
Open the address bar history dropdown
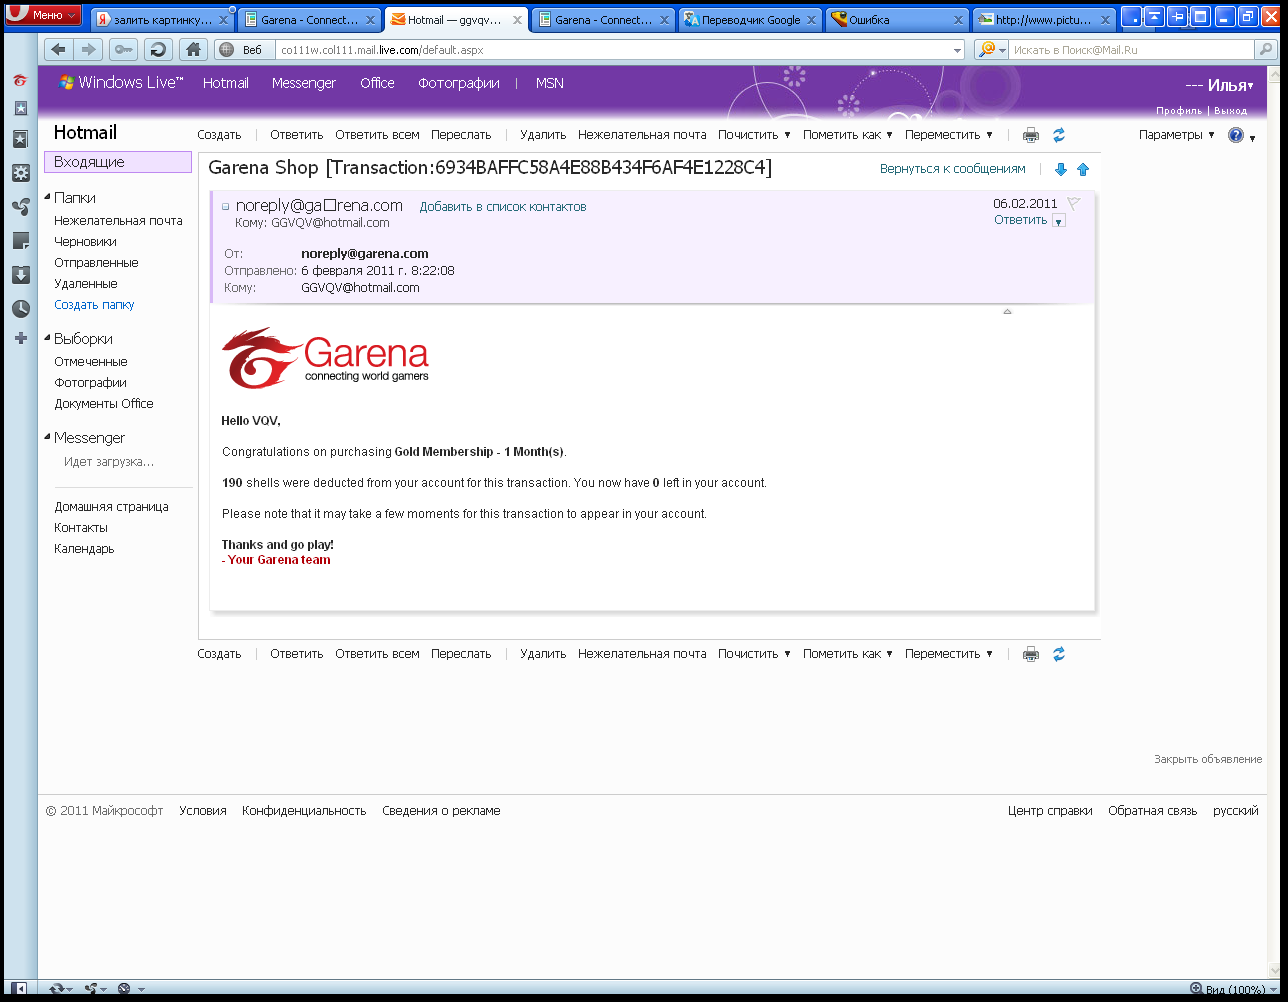[958, 50]
